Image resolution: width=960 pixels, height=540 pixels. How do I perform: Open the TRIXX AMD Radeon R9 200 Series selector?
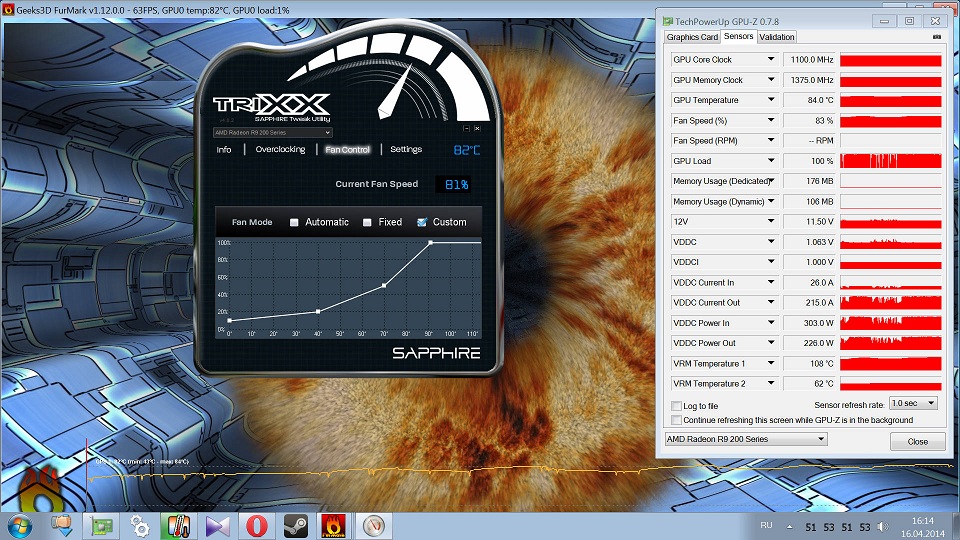click(x=272, y=132)
